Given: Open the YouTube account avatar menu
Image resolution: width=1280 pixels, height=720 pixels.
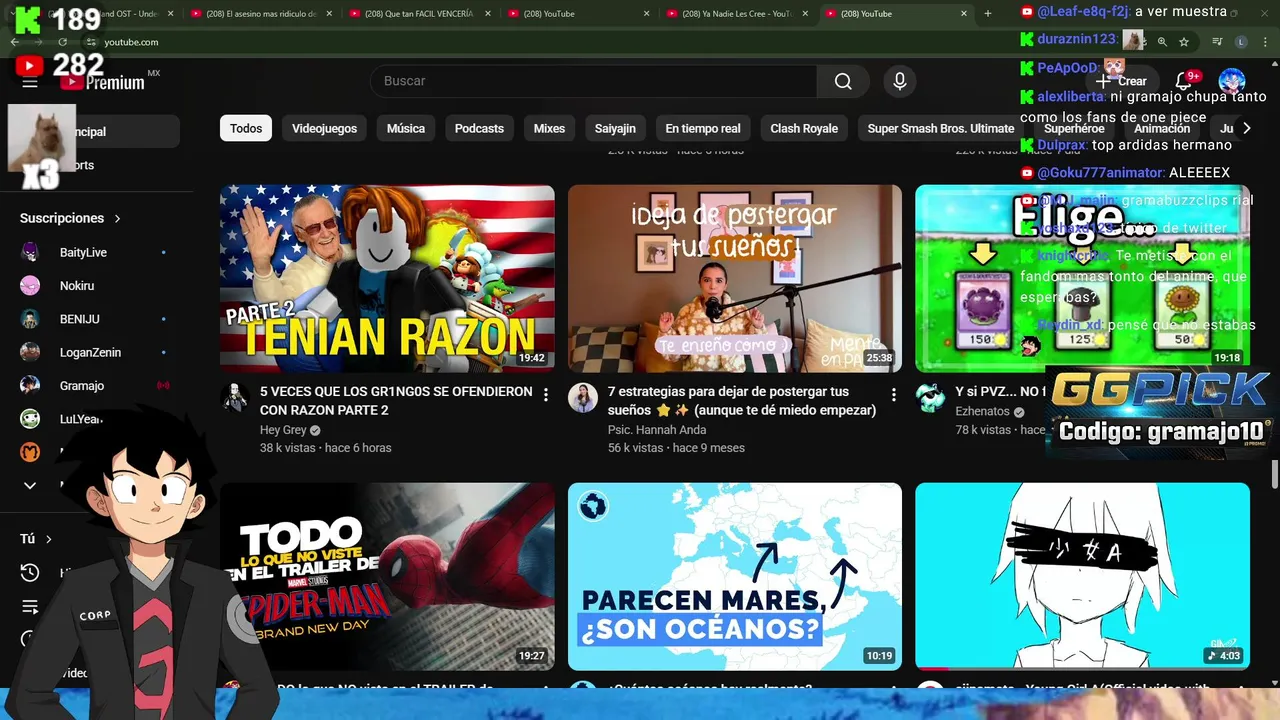Looking at the screenshot, I should pos(1232,81).
